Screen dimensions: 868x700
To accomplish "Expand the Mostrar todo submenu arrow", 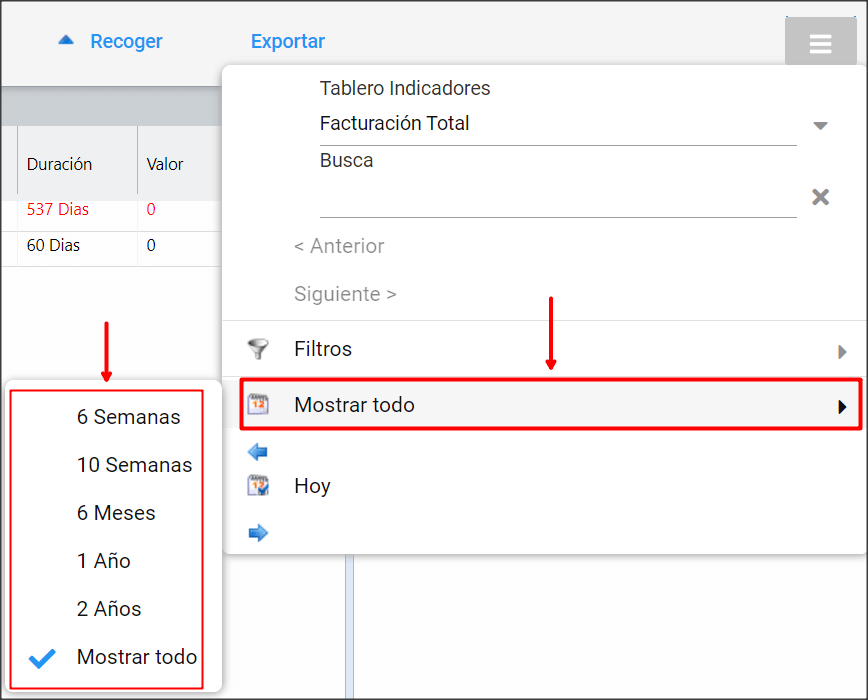I will [x=842, y=407].
